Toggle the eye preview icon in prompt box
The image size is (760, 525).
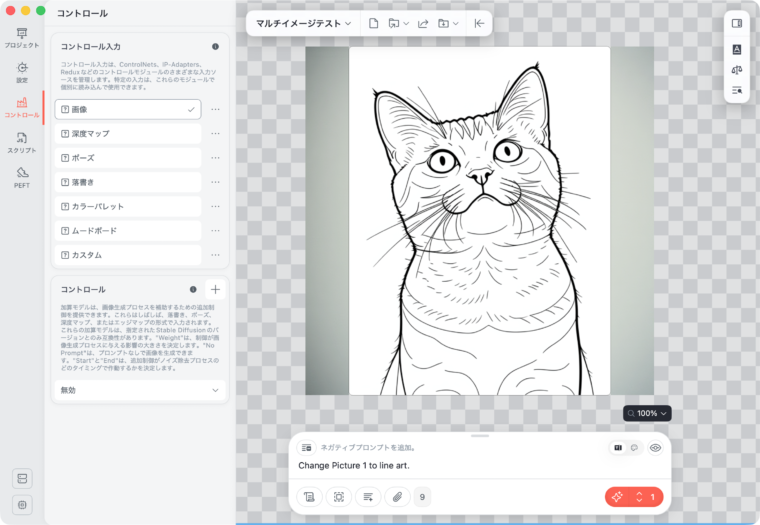(656, 447)
